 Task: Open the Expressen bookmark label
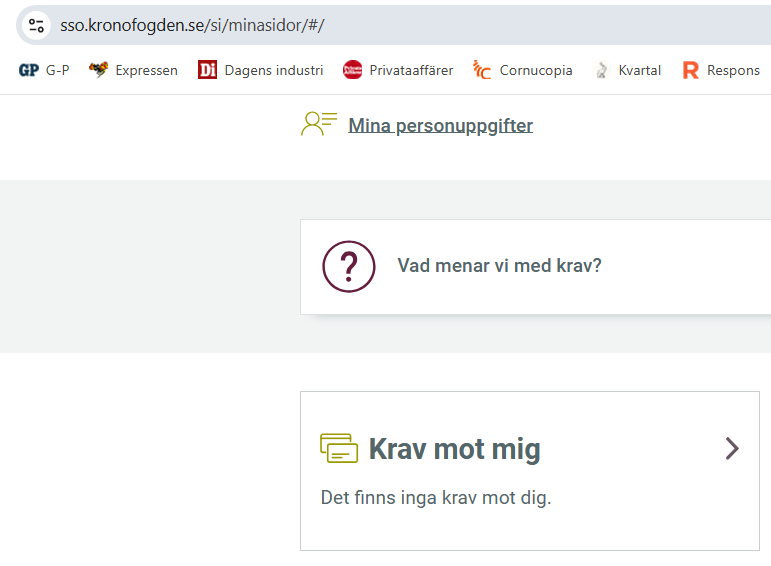point(146,70)
